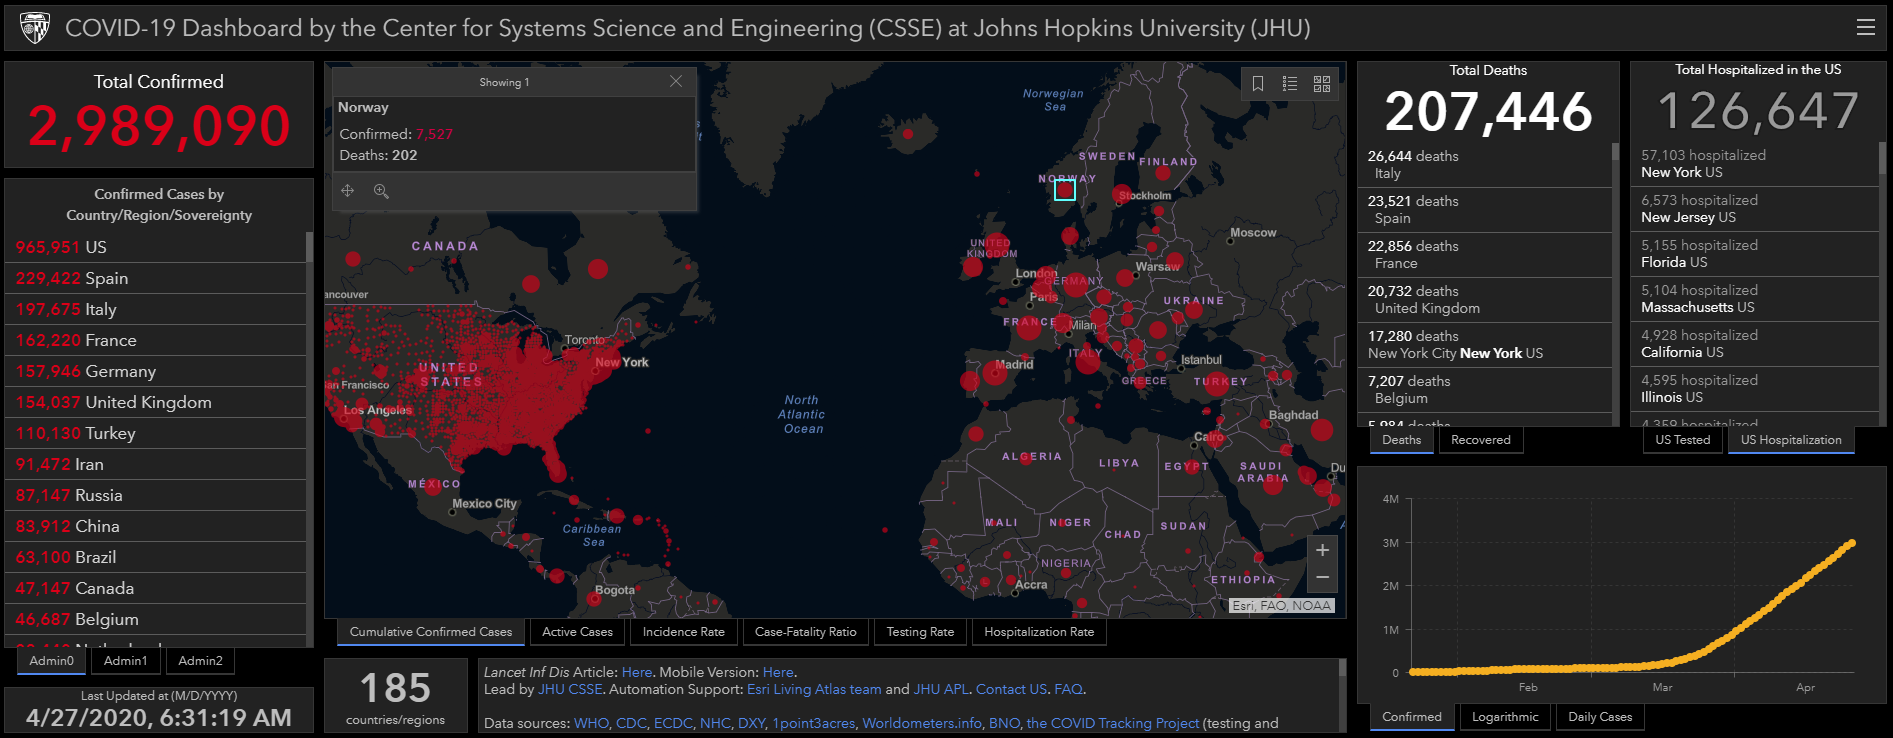The width and height of the screenshot is (1893, 738).
Task: Select United Kingdom 20,732 deaths entry
Action: pos(1485,300)
